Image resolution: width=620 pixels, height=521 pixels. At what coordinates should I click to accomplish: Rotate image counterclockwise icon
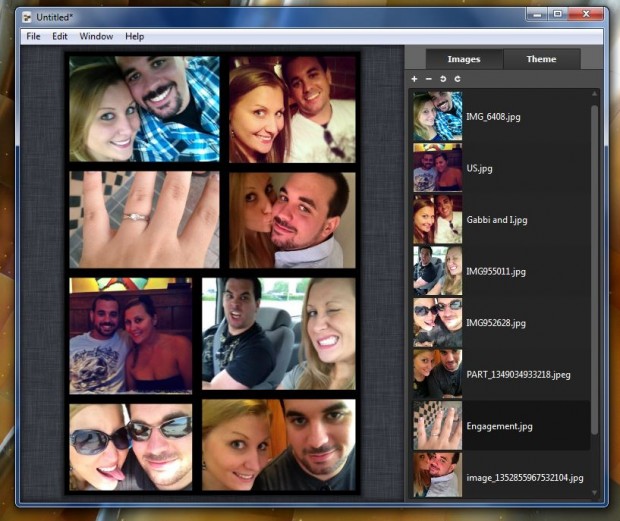(x=443, y=79)
